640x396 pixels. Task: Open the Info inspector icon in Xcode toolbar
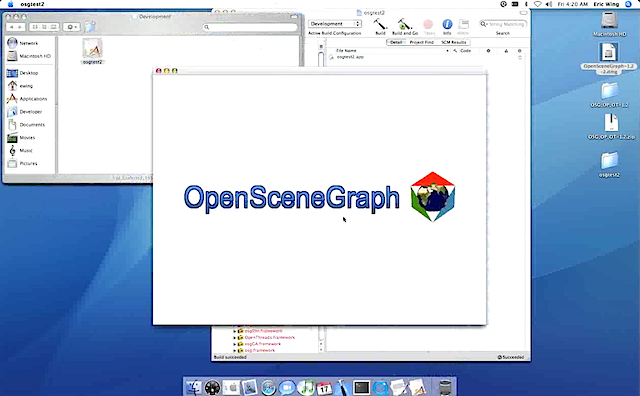point(447,24)
